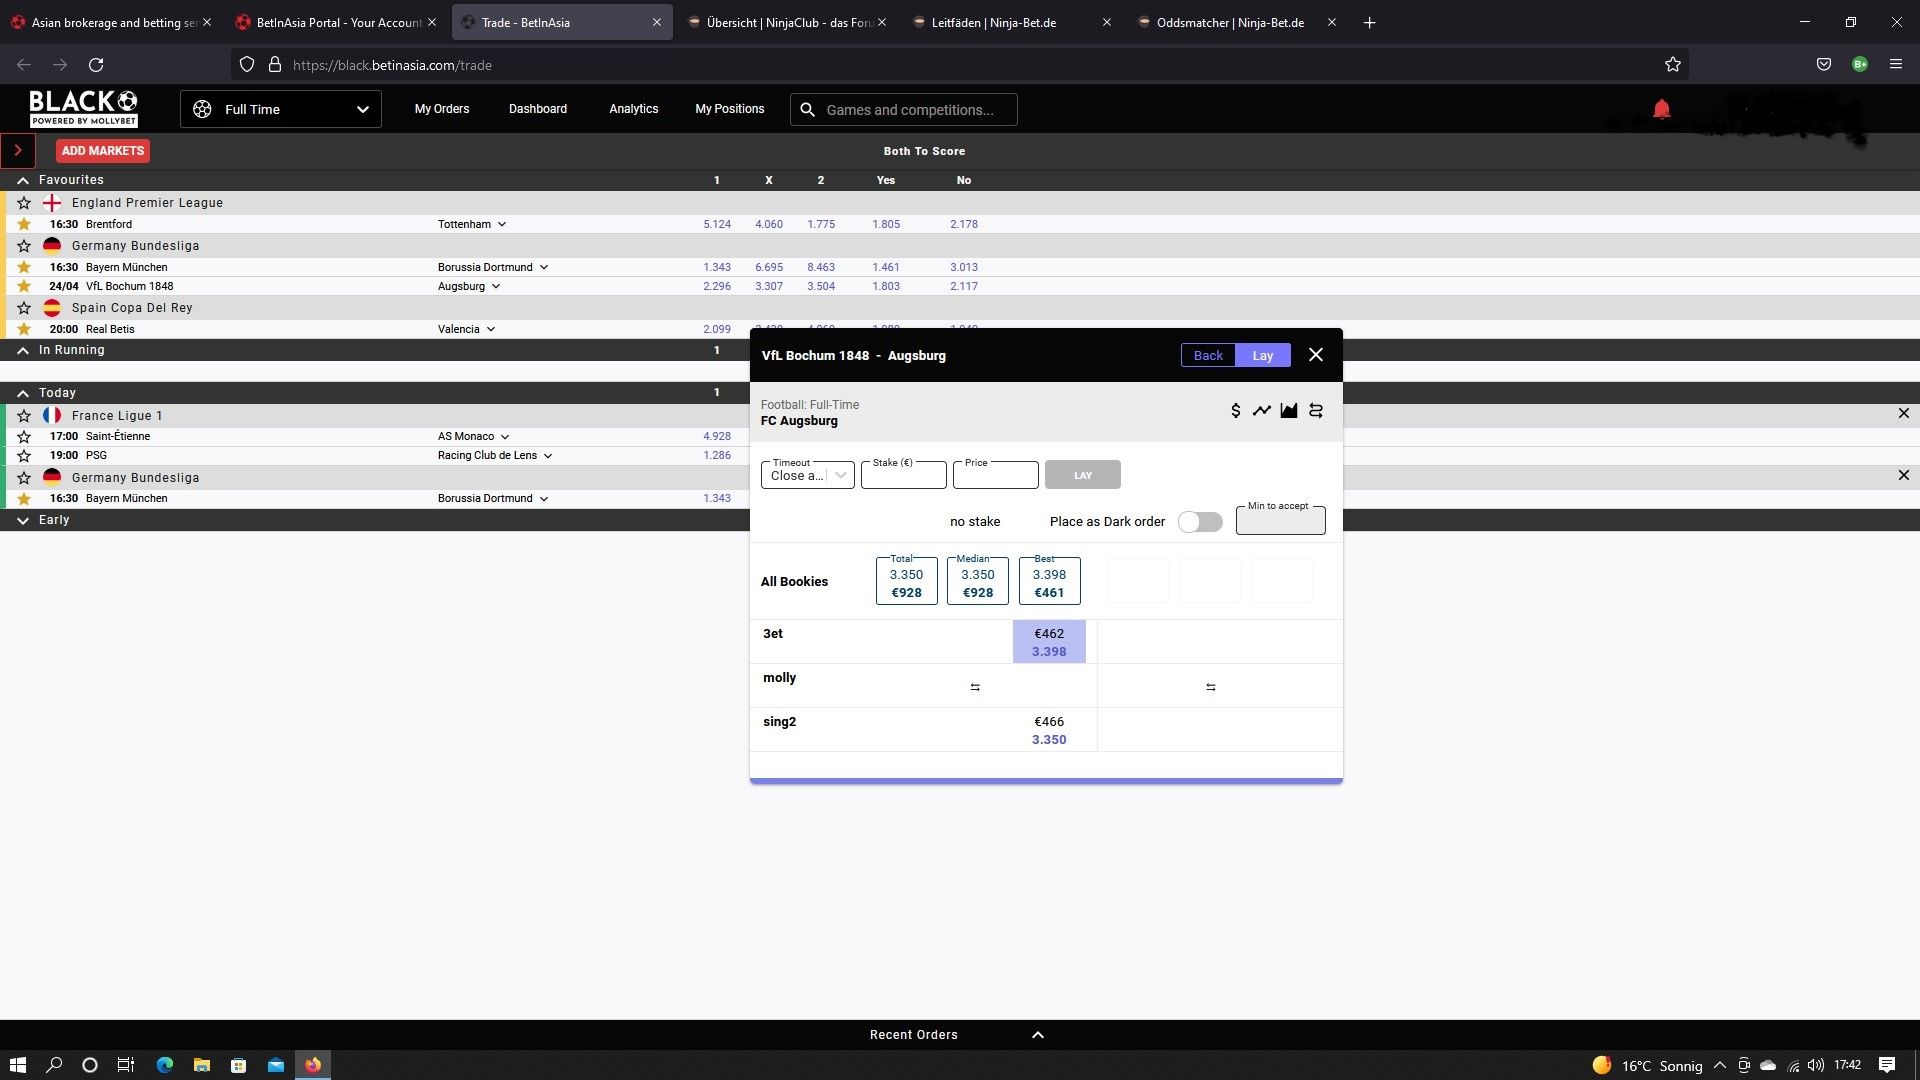Open Firefox from the taskbar
This screenshot has height=1080, width=1920.
[x=313, y=1065]
